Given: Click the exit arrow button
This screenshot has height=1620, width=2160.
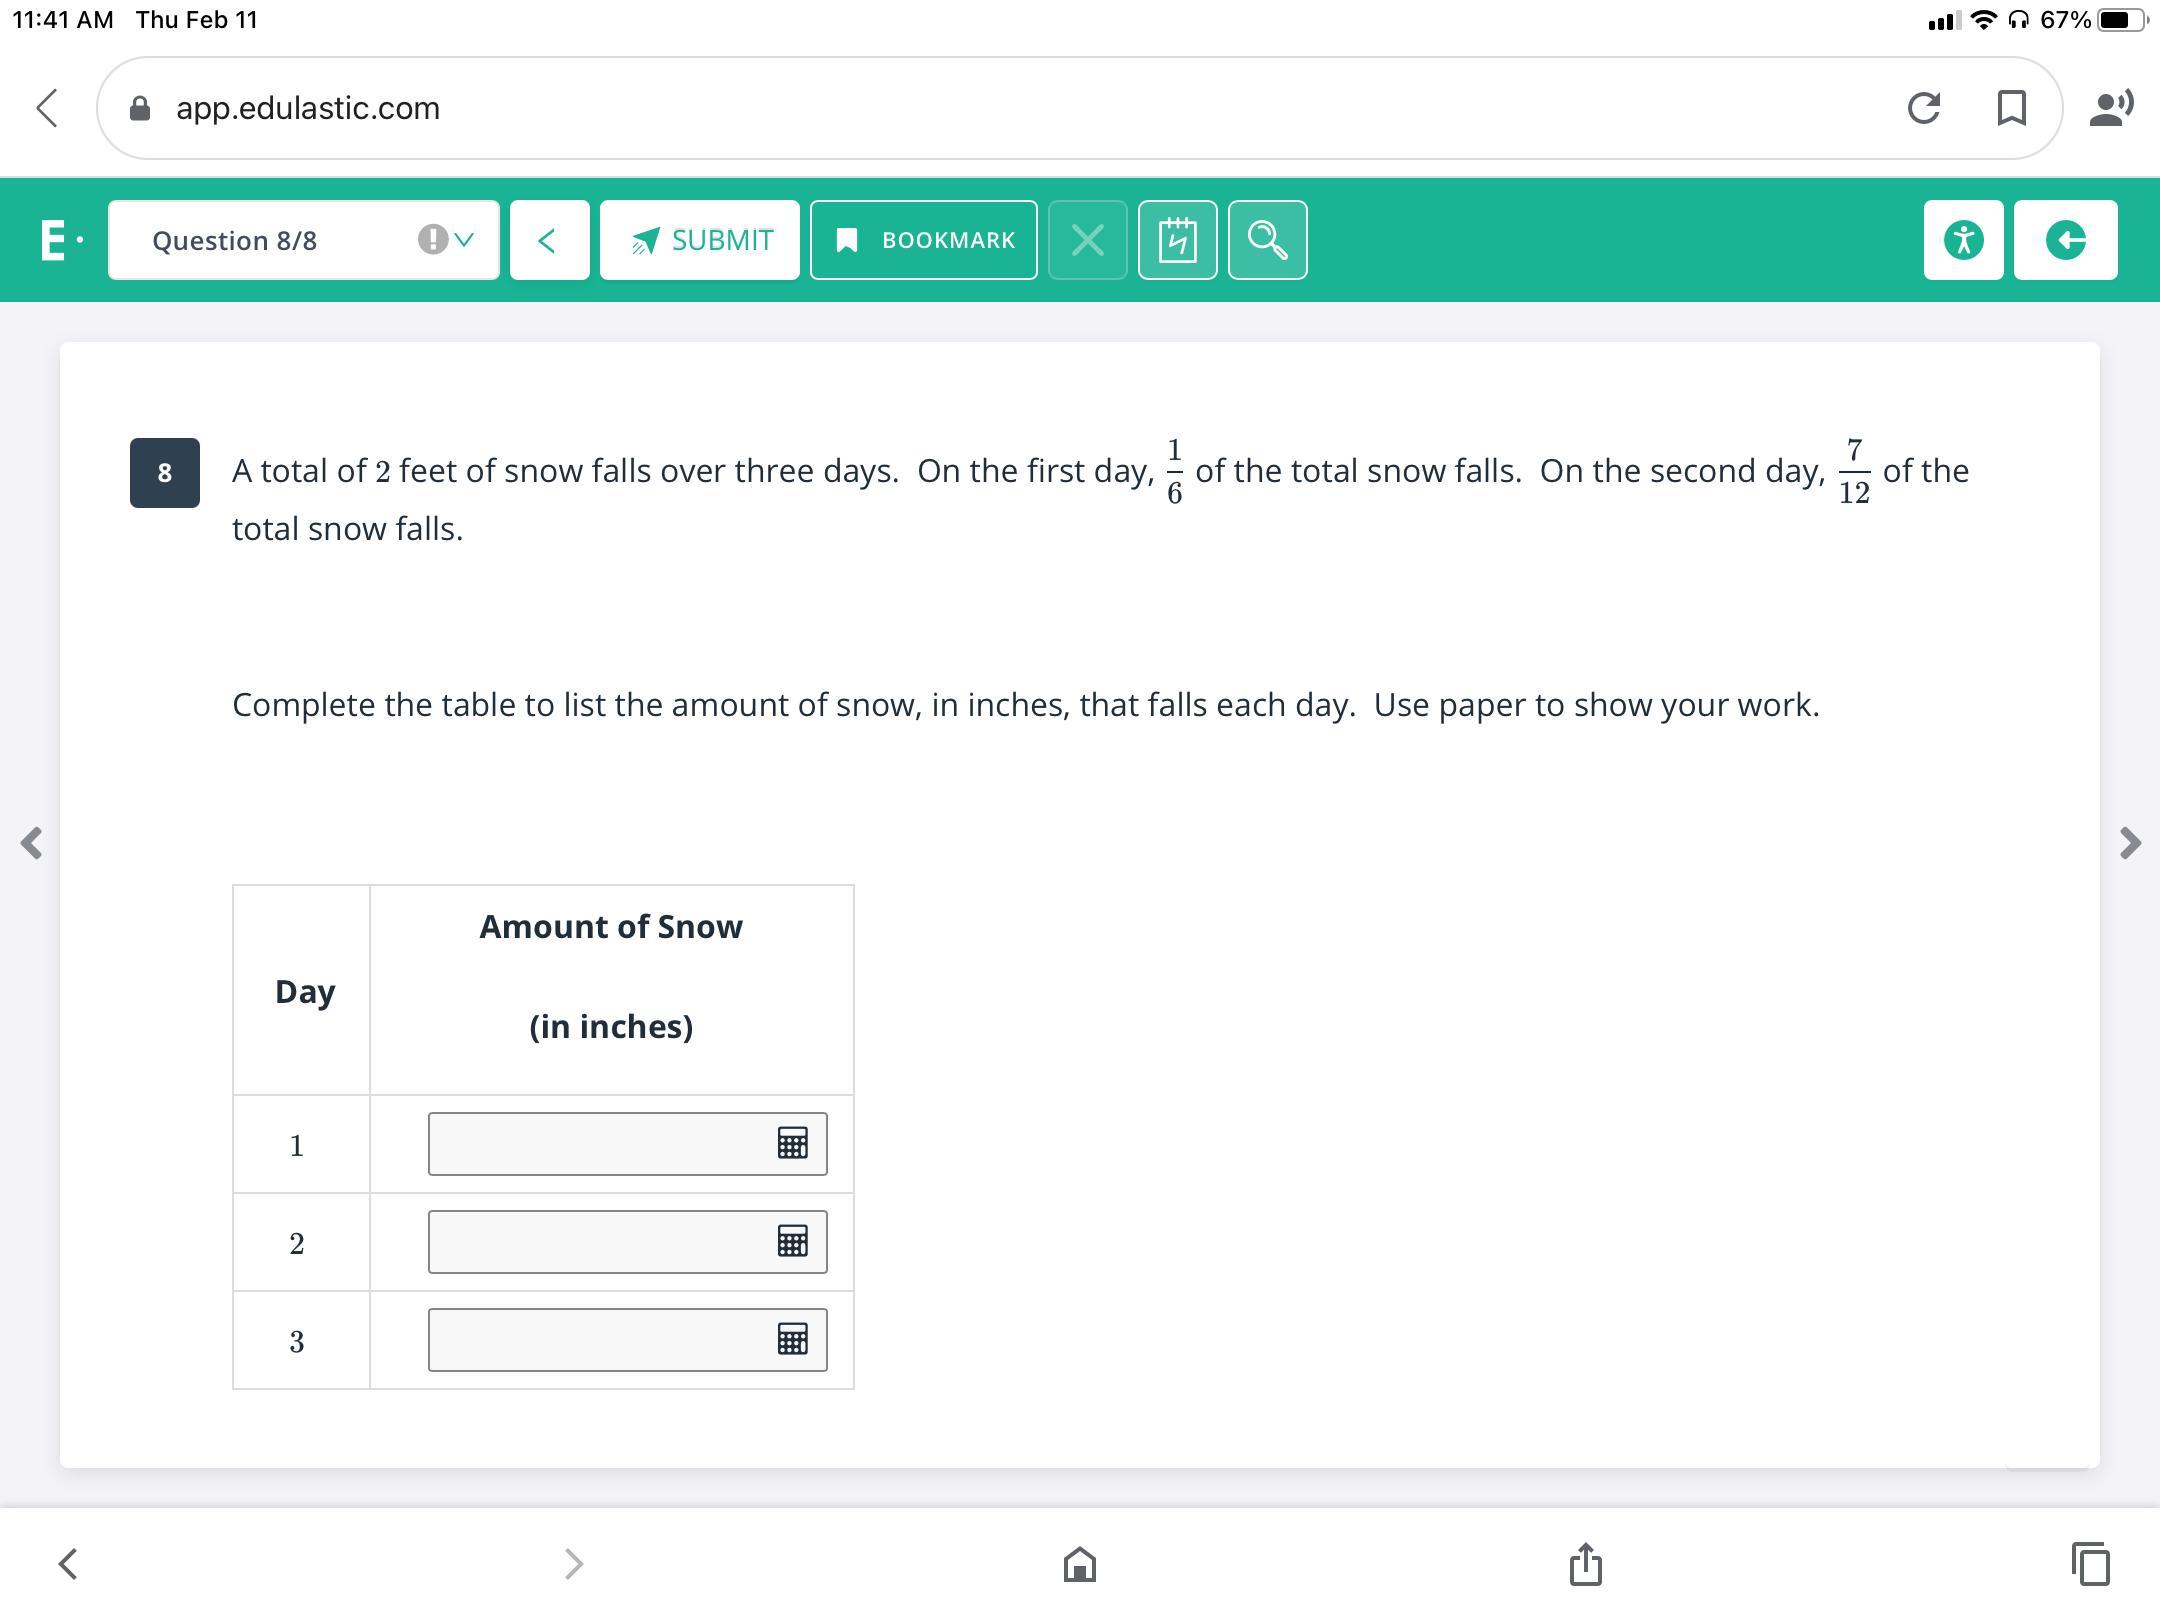Looking at the screenshot, I should tap(2064, 240).
